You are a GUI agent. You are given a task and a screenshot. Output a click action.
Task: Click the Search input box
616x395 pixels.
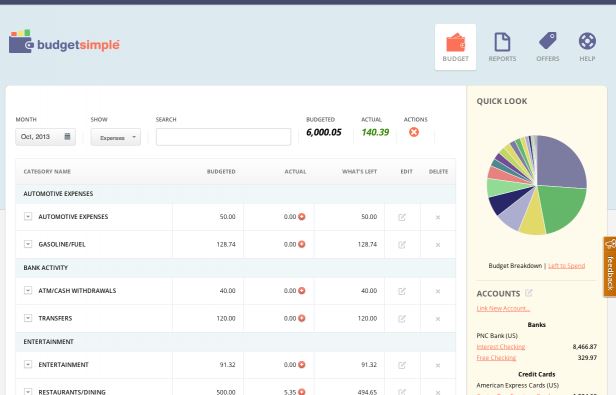(x=223, y=137)
